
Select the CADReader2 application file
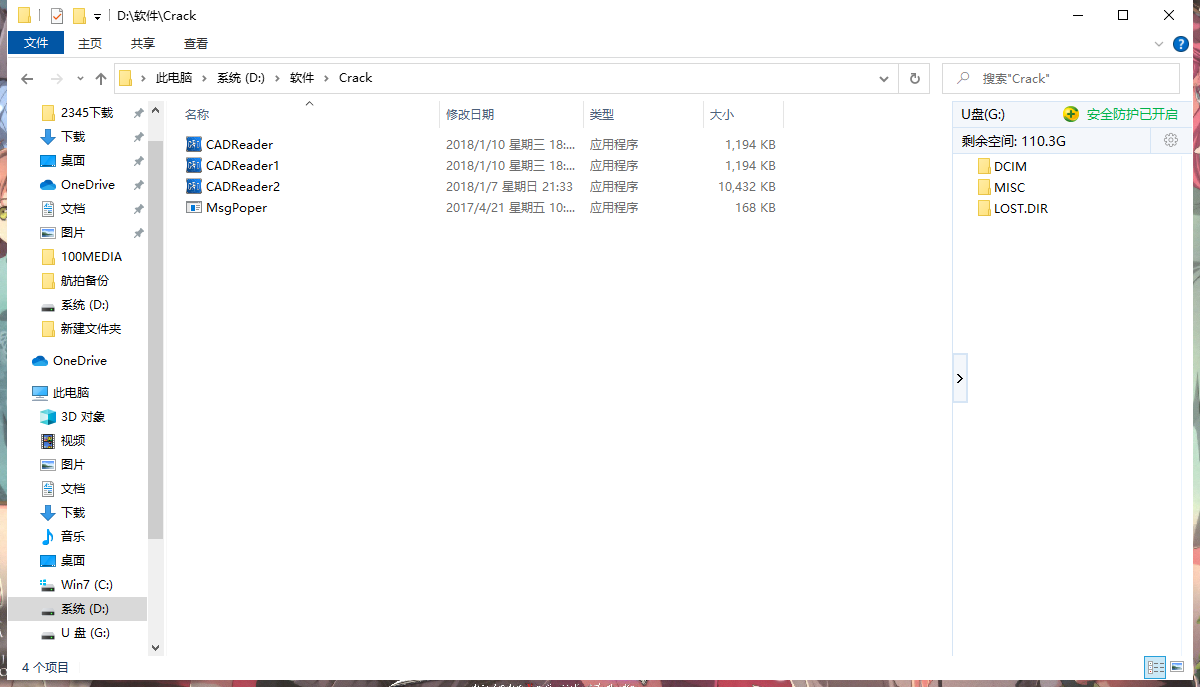242,187
